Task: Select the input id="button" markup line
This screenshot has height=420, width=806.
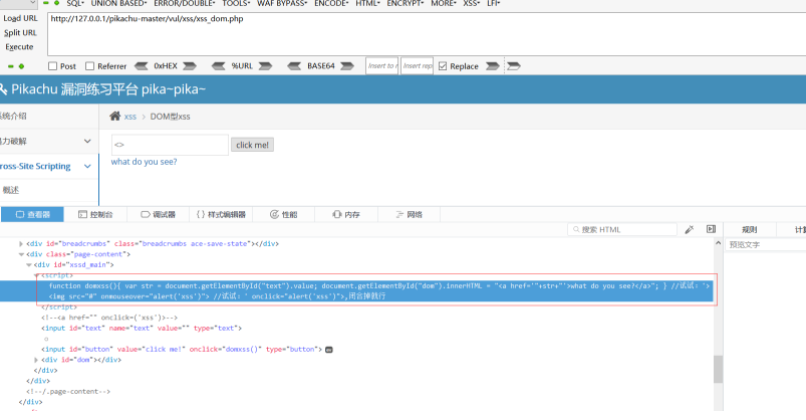Action: pos(181,350)
